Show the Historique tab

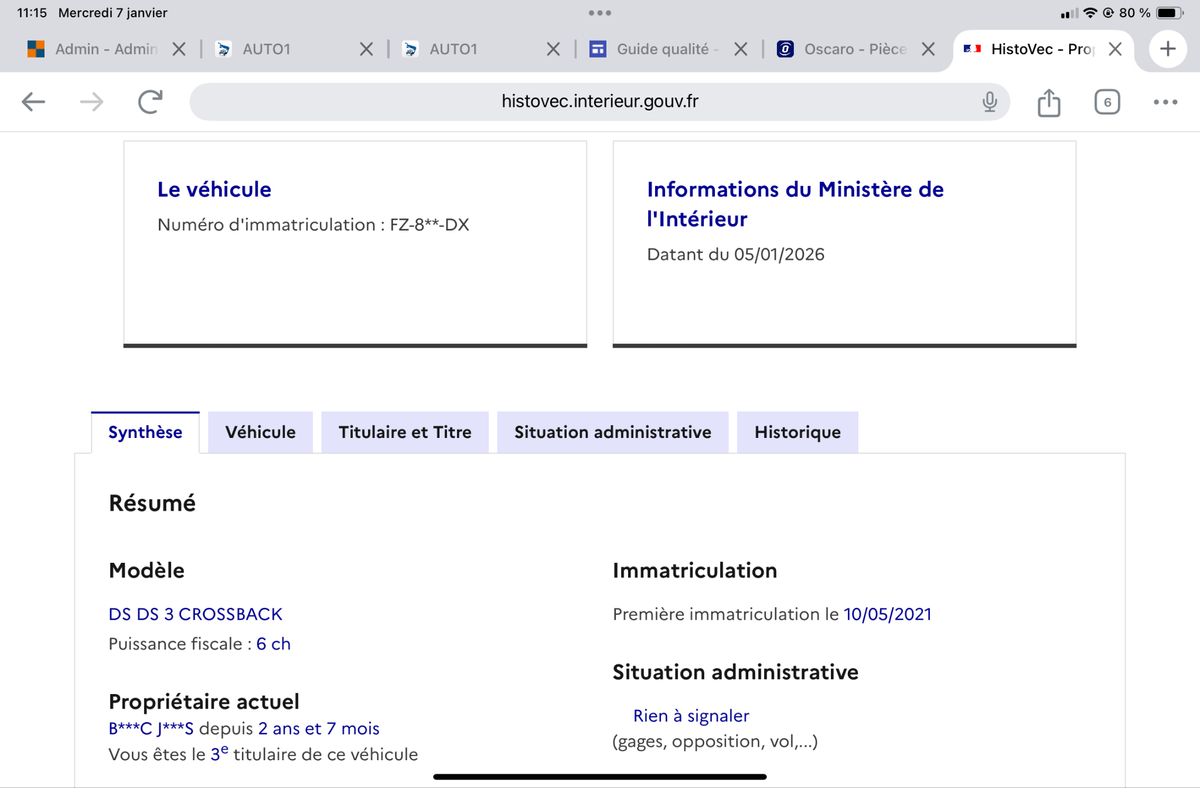coord(797,433)
